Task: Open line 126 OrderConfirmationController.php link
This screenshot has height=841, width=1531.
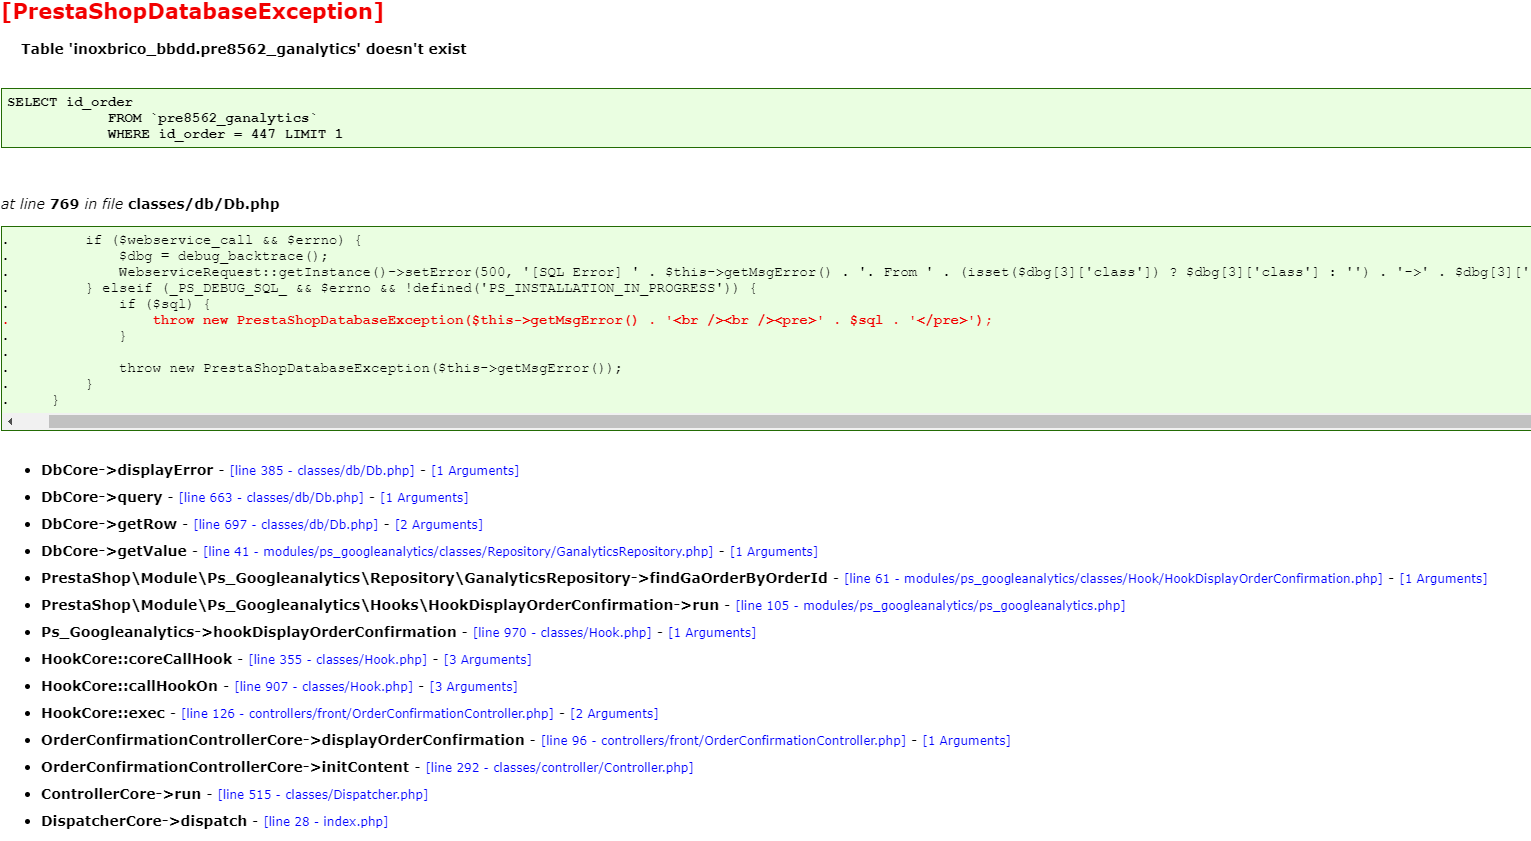Action: (x=368, y=714)
